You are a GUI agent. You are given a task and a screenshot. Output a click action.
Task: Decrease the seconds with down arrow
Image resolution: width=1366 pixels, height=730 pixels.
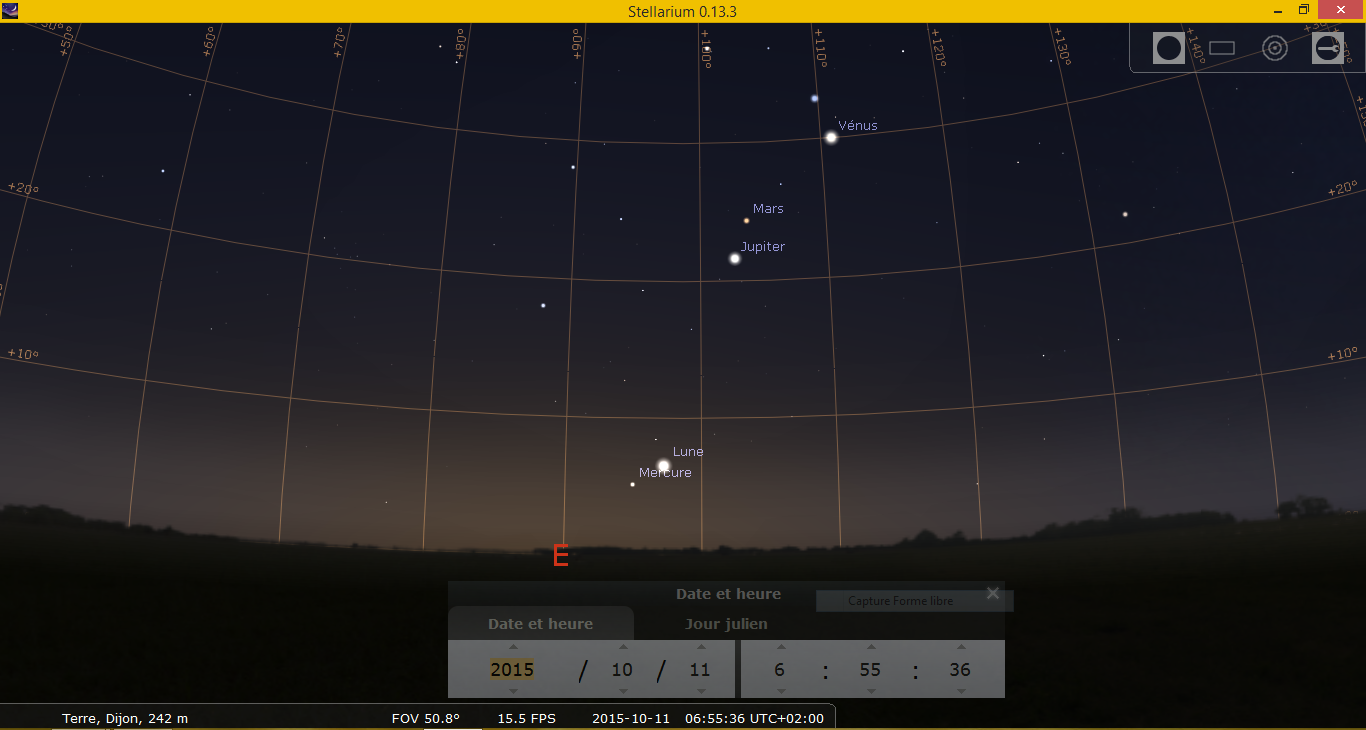pos(961,691)
